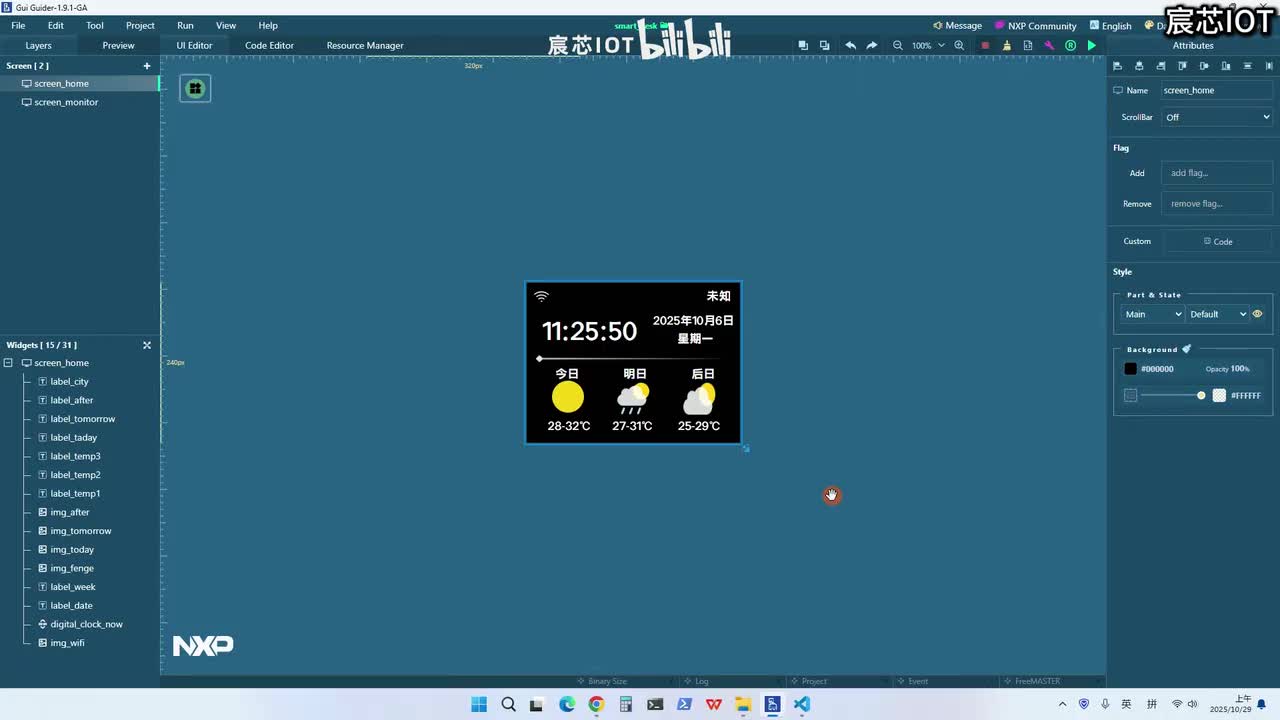1280x720 pixels.
Task: Align widgets to horizontal center
Action: tap(1139, 66)
